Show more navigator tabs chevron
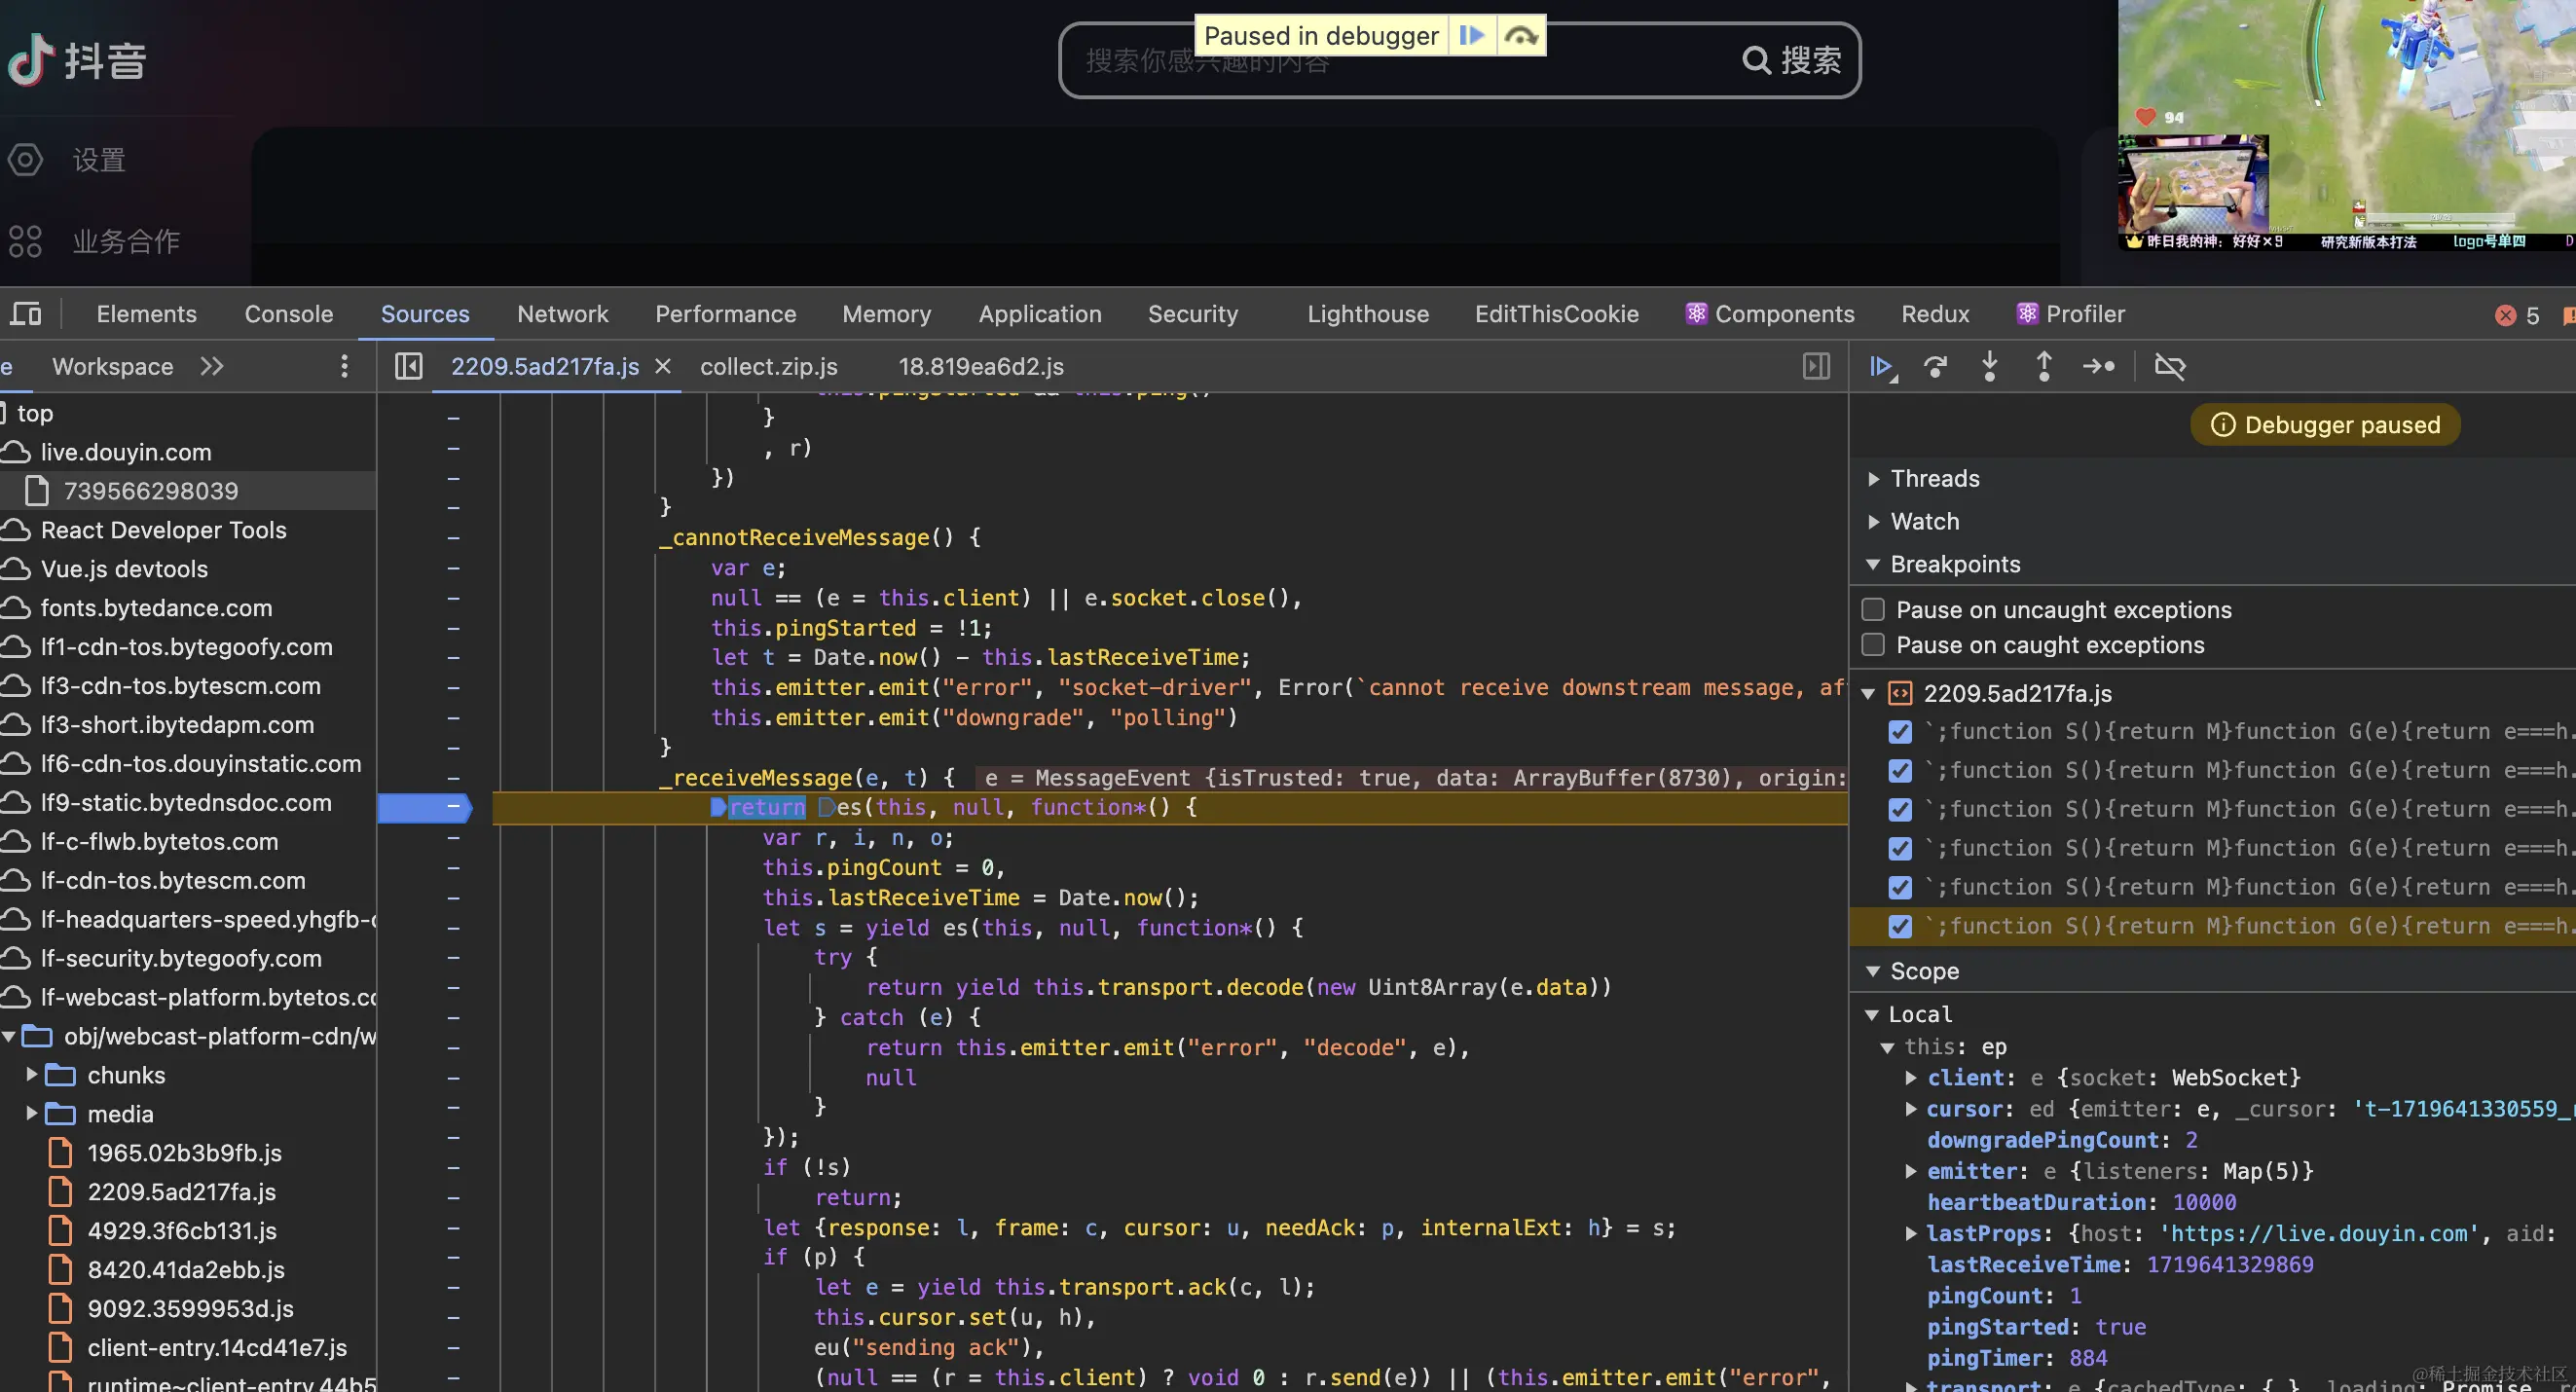This screenshot has width=2576, height=1392. [211, 367]
